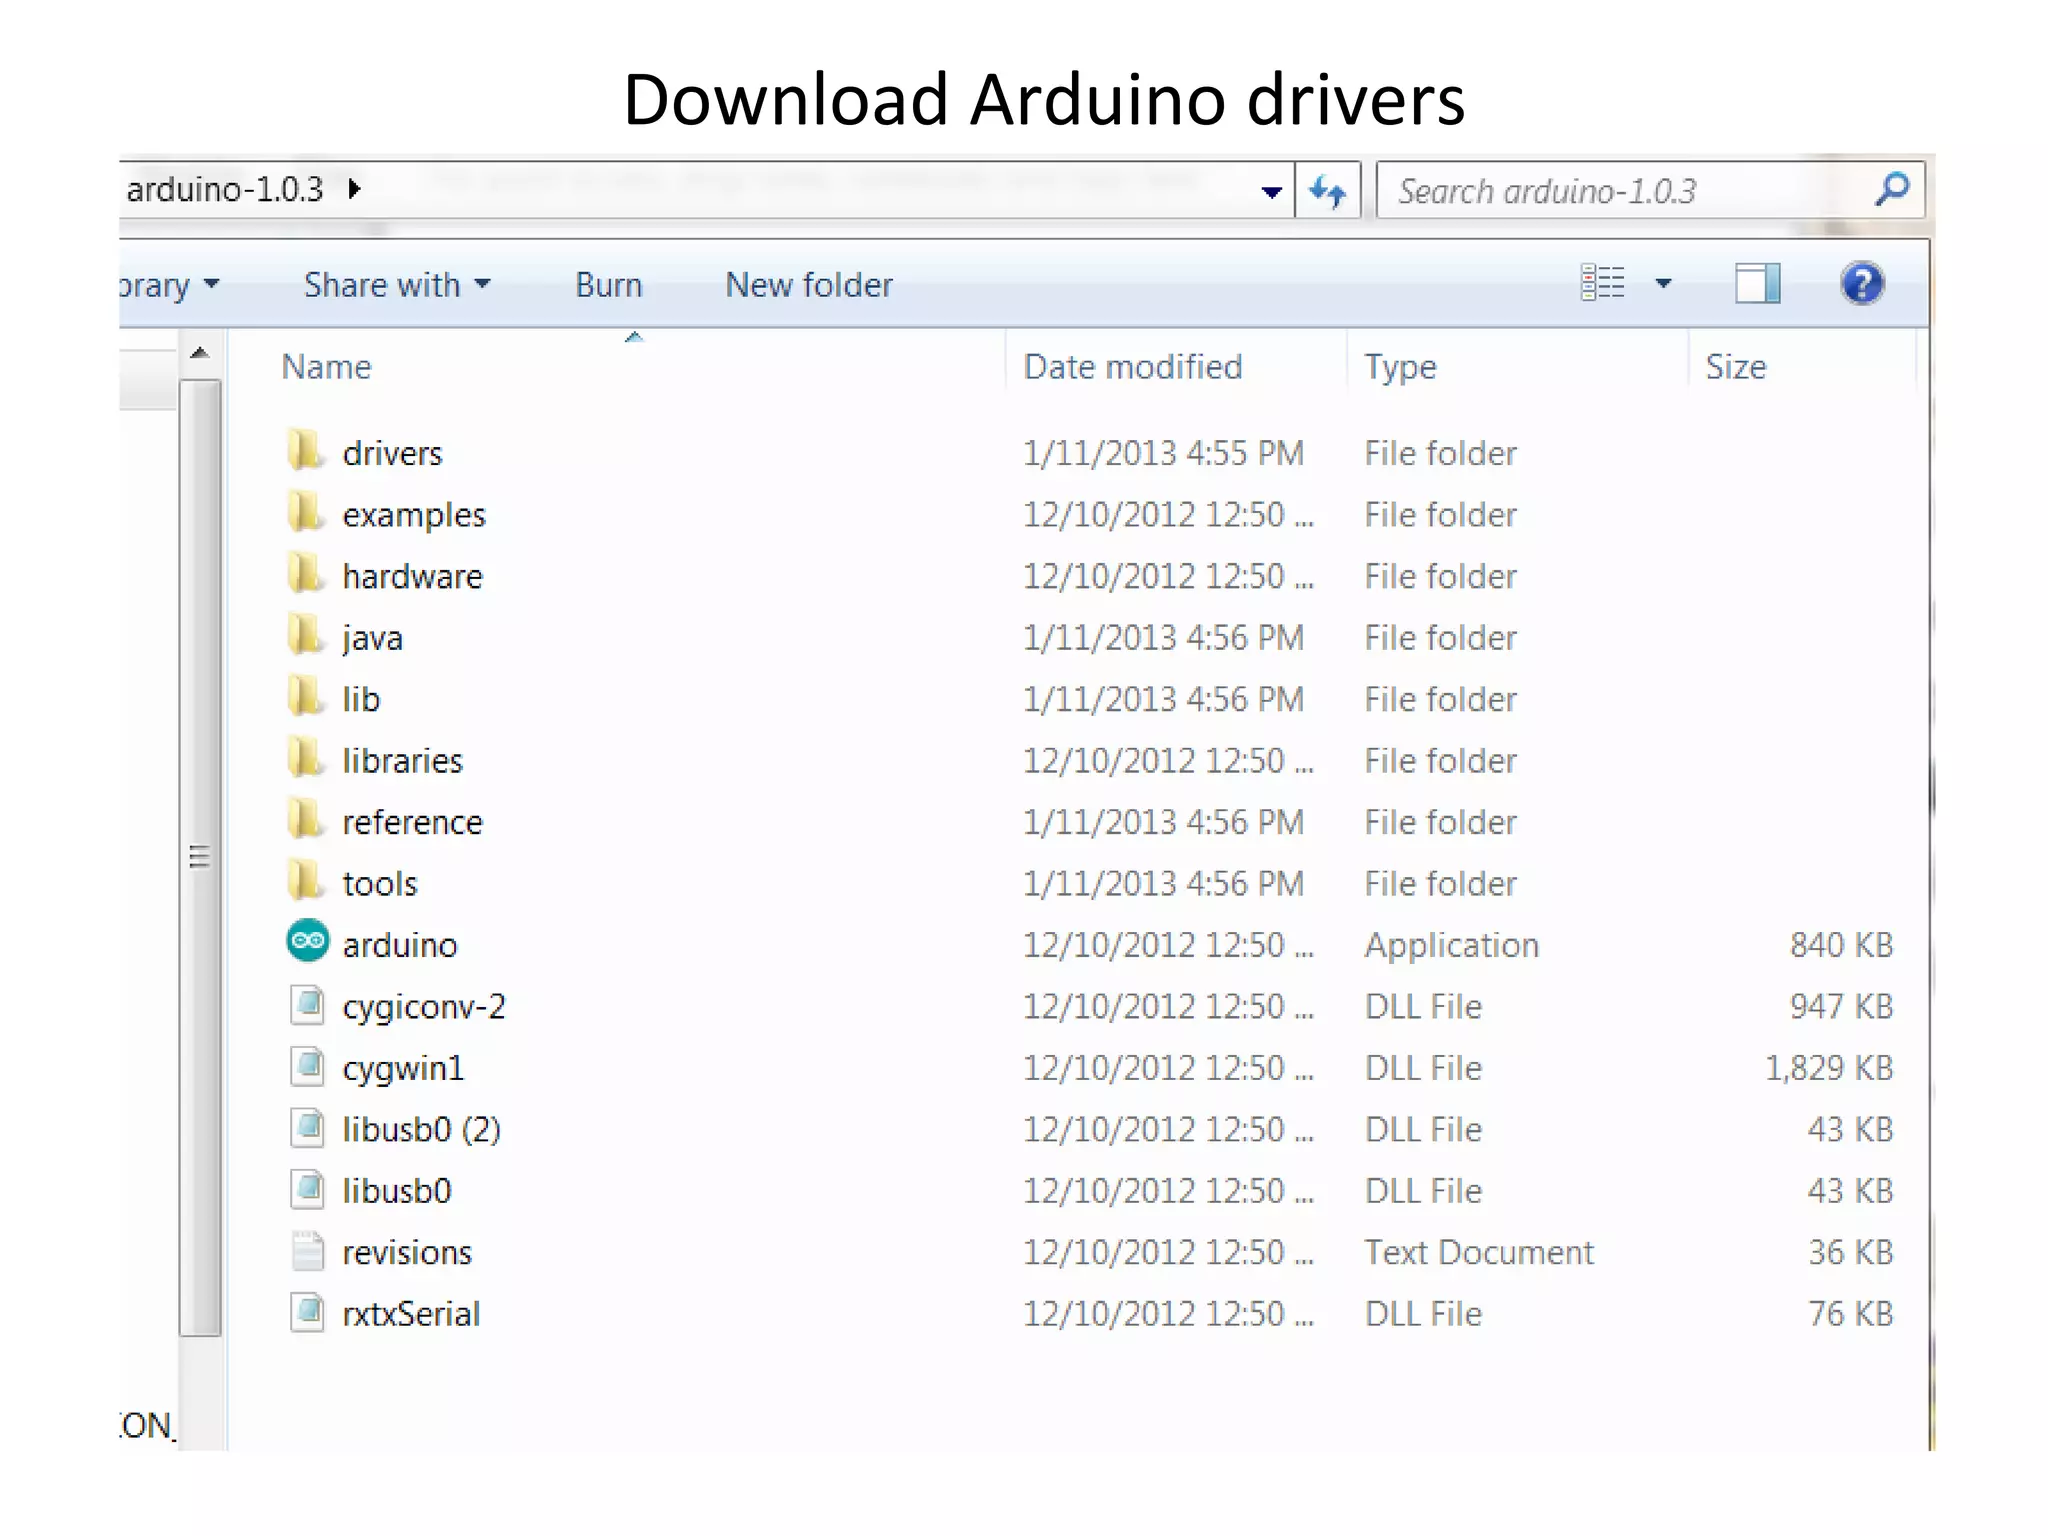Click the 1/11/2013 4:55 PM date cell

[x=1163, y=453]
